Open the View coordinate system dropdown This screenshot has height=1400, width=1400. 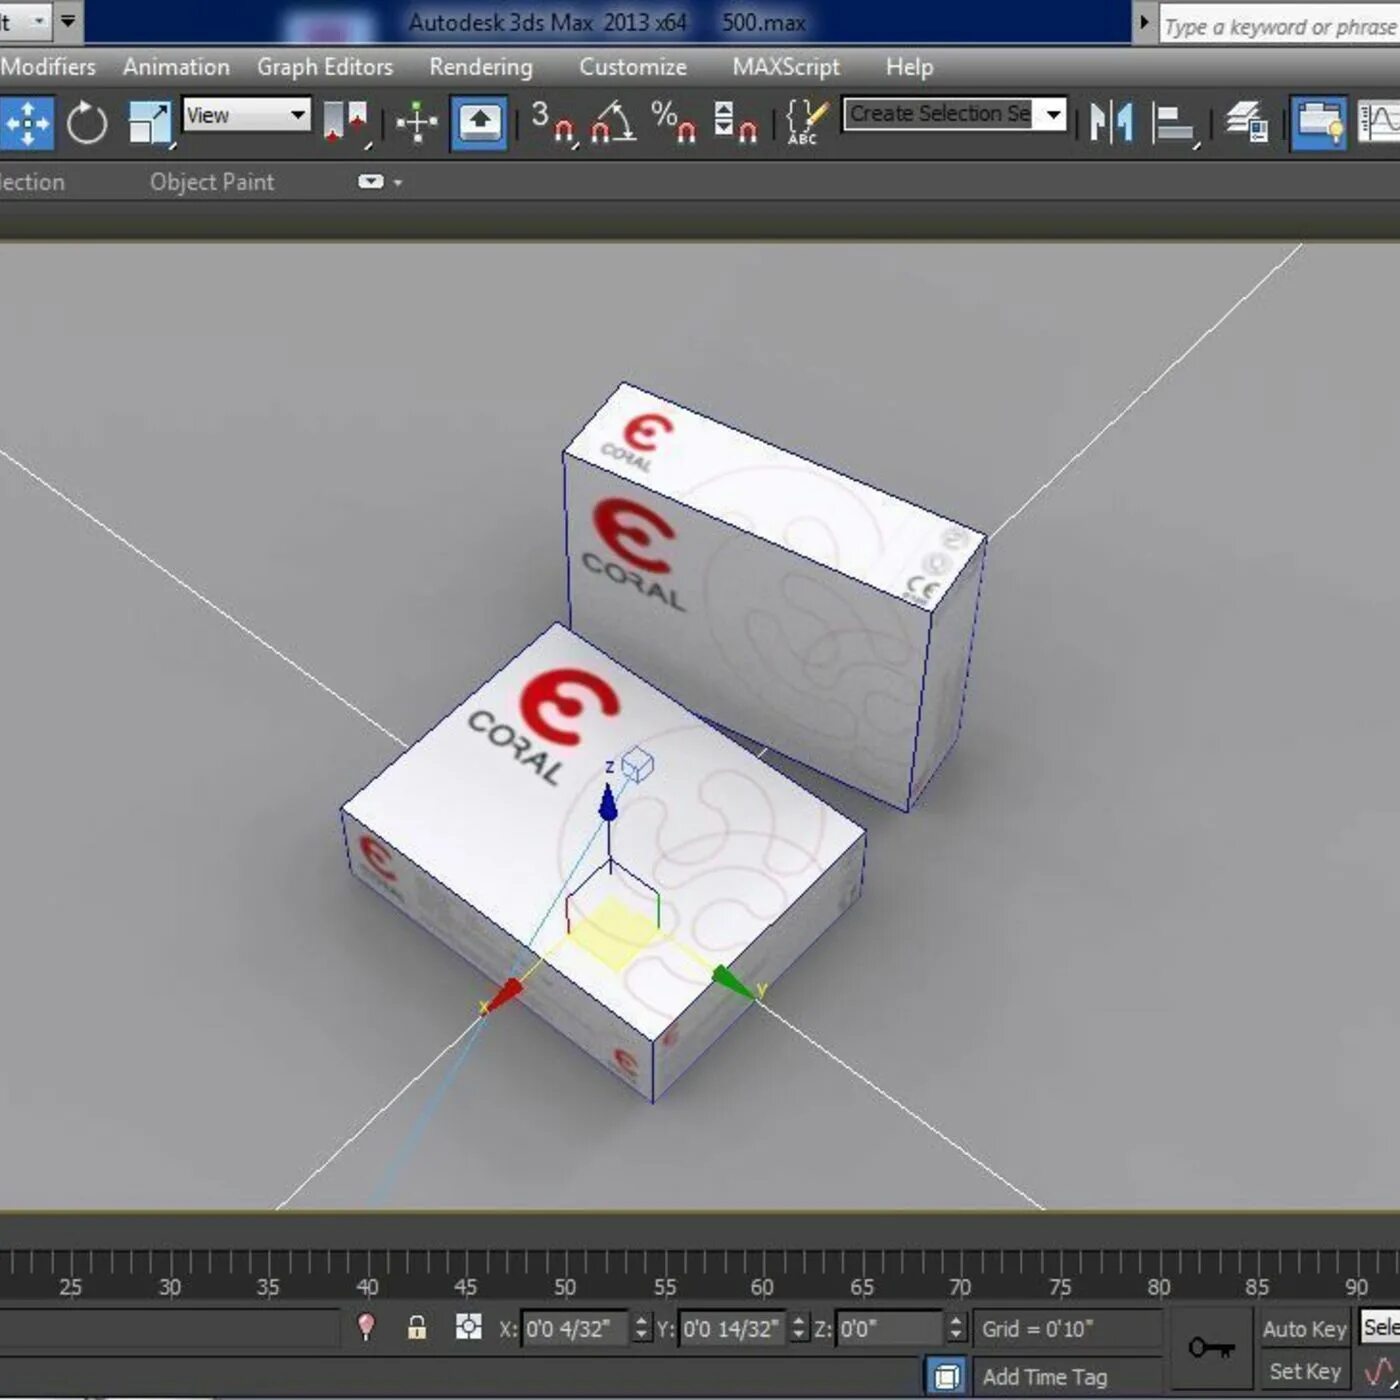[x=246, y=115]
